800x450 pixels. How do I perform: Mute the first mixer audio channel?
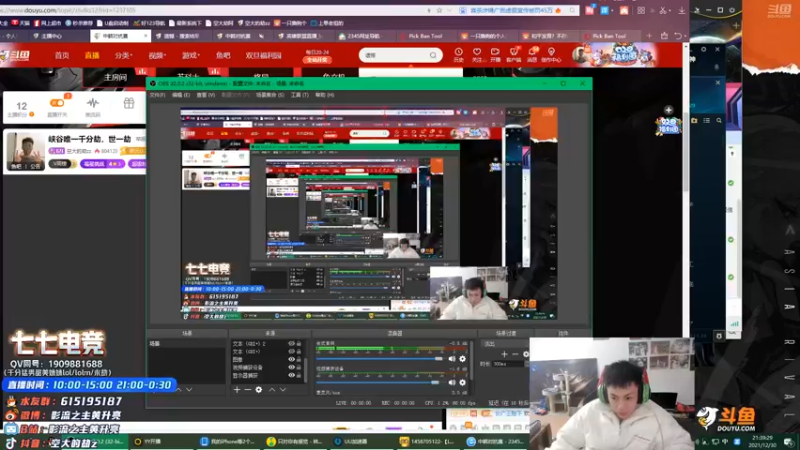pyautogui.click(x=452, y=359)
